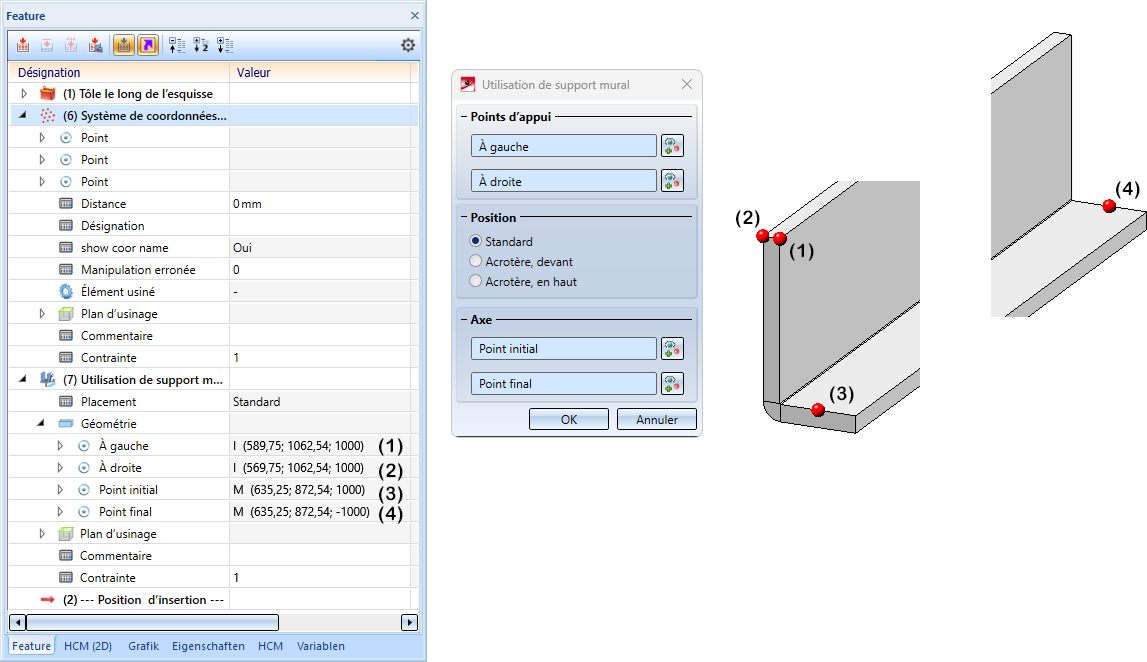1147x662 pixels.
Task: Select the Standard position radio button
Action: point(475,241)
